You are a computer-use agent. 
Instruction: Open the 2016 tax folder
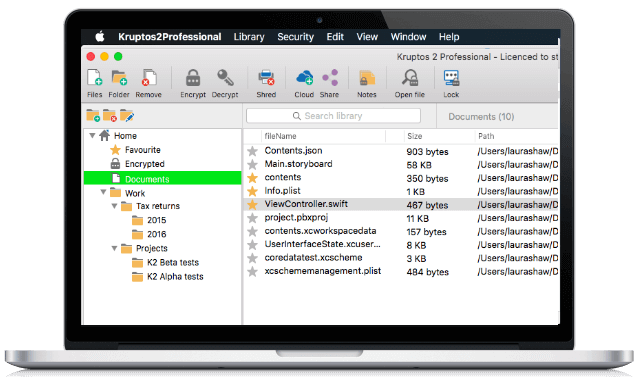156,234
